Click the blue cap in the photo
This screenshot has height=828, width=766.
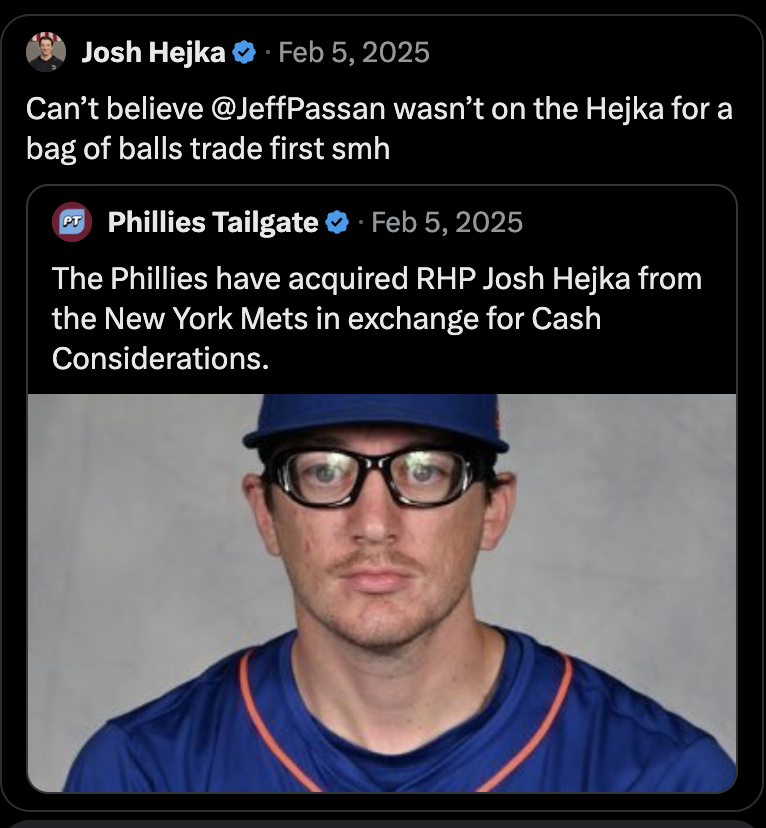tap(375, 420)
